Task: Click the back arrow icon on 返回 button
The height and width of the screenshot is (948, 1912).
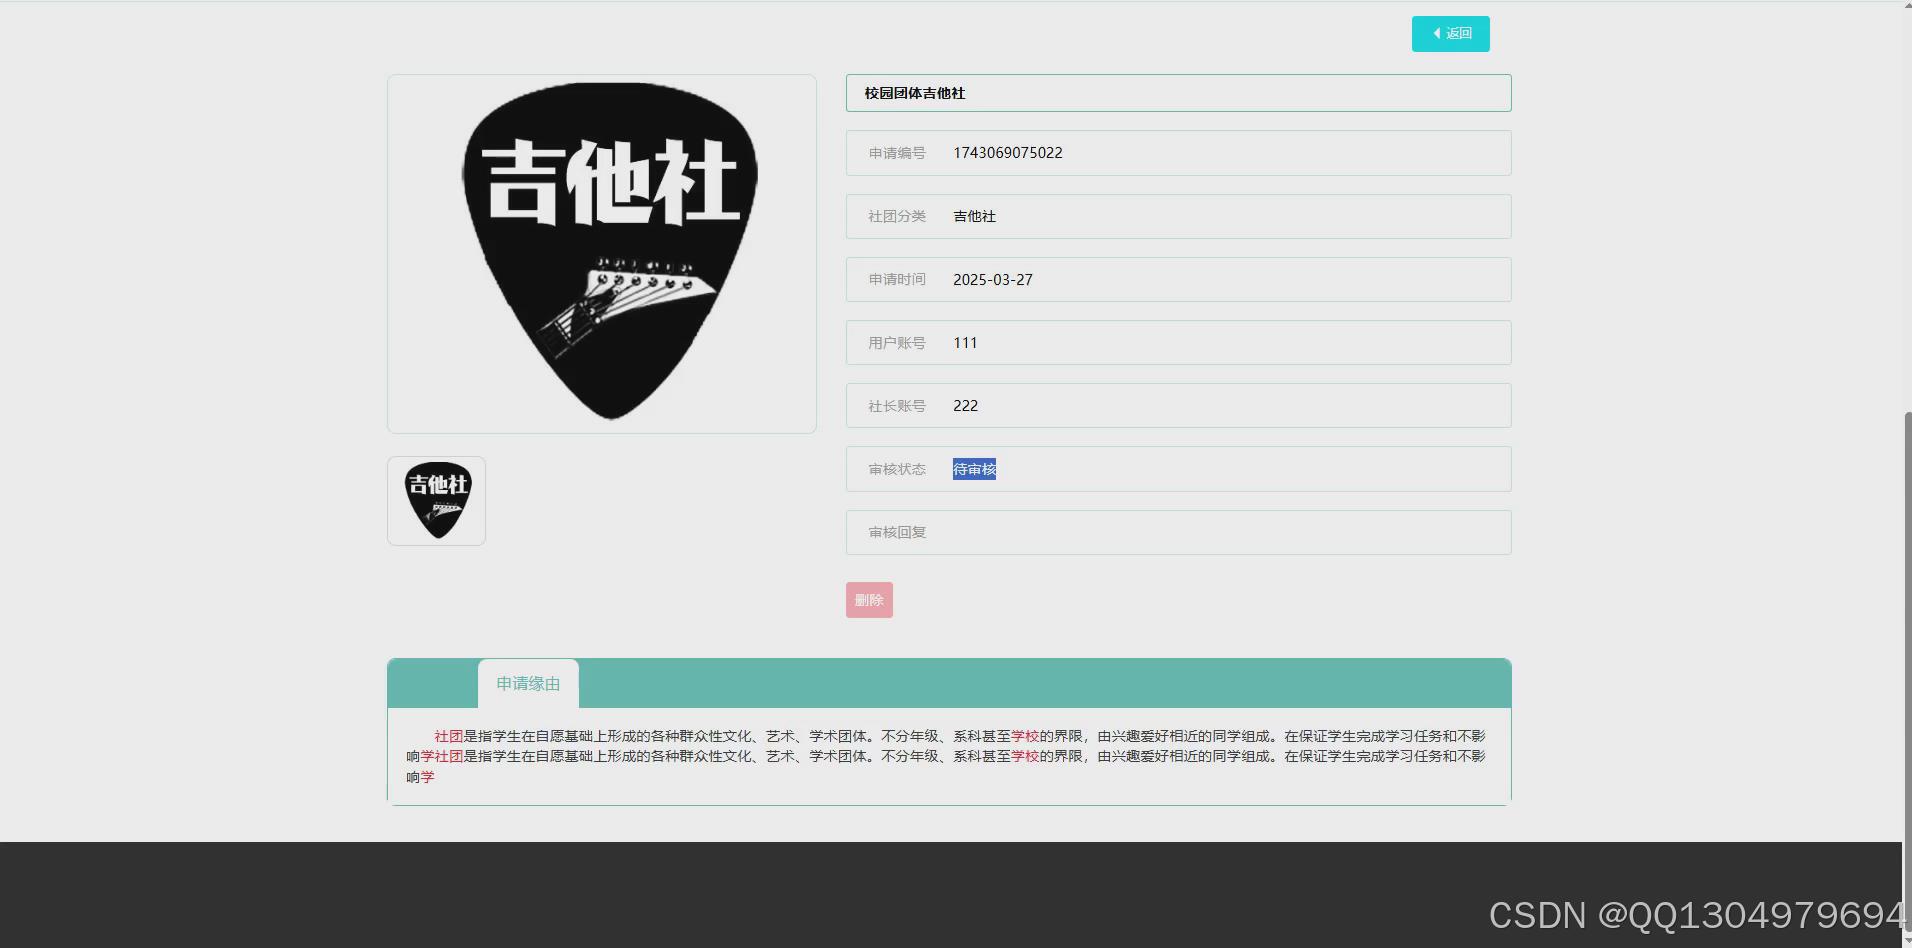Action: point(1435,33)
